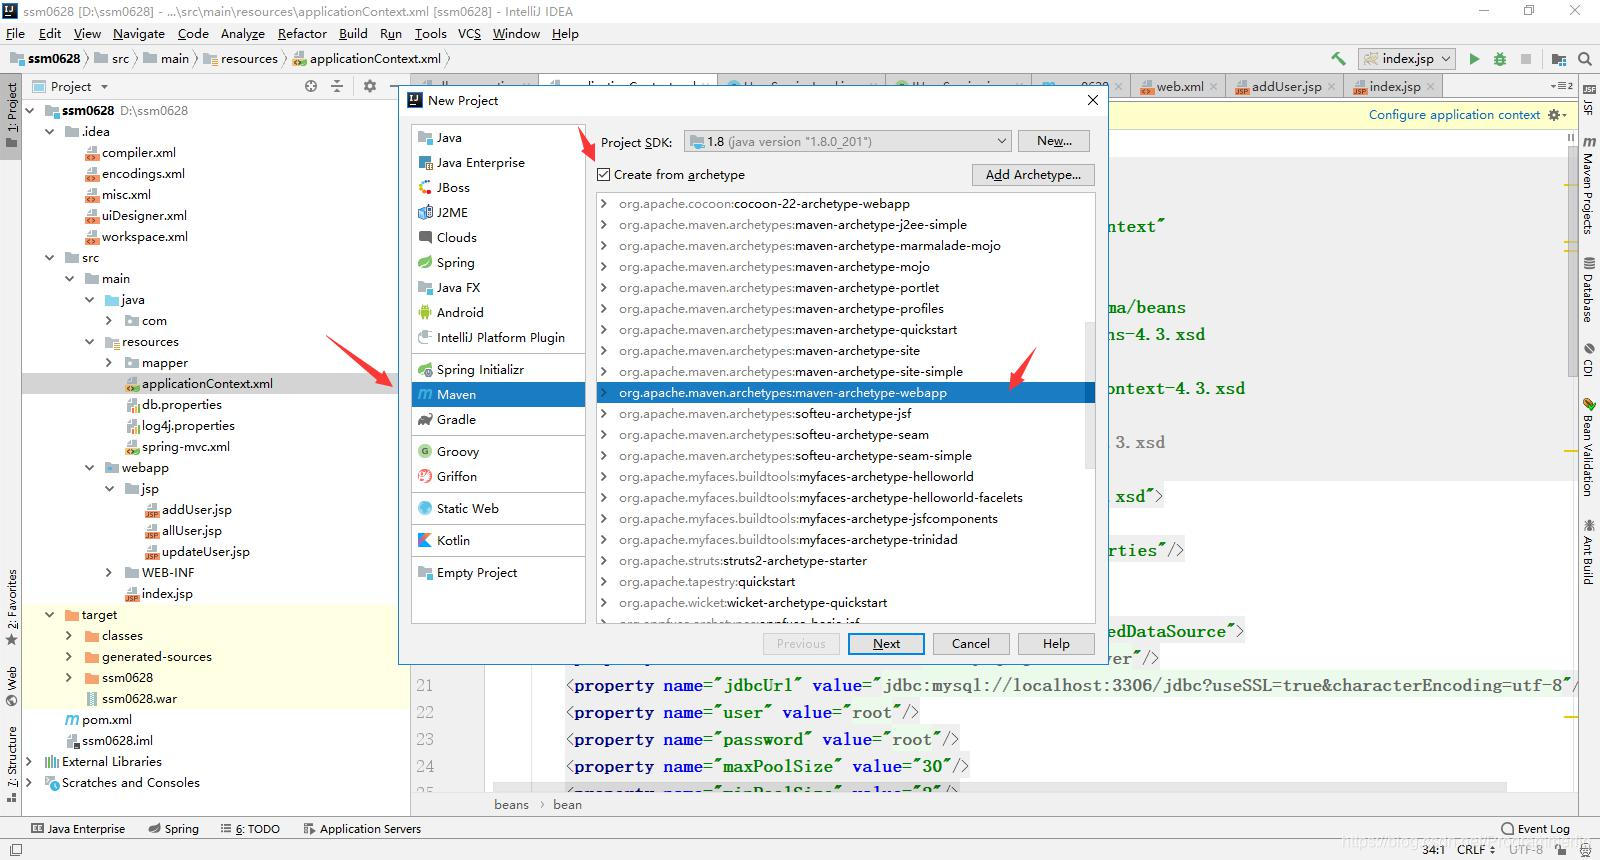Select Empty Project type
The height and width of the screenshot is (860, 1600).
[498, 572]
